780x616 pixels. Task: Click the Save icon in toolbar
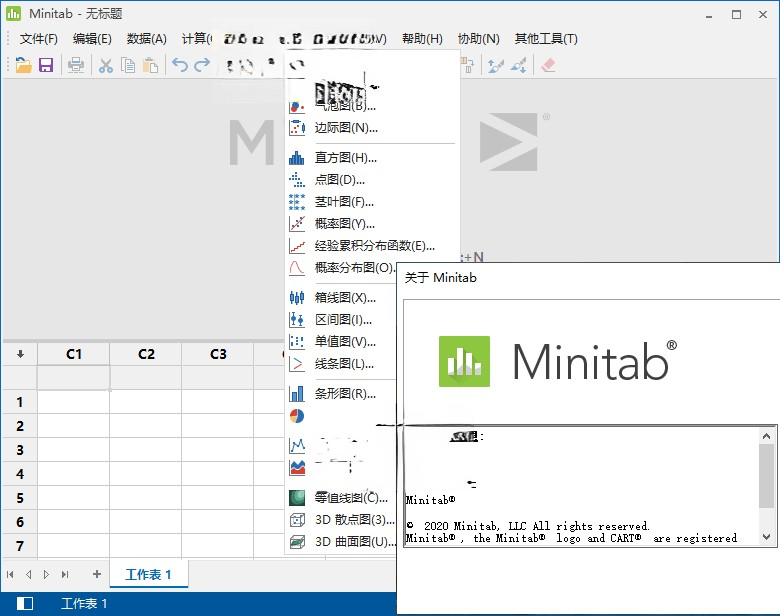coord(46,65)
